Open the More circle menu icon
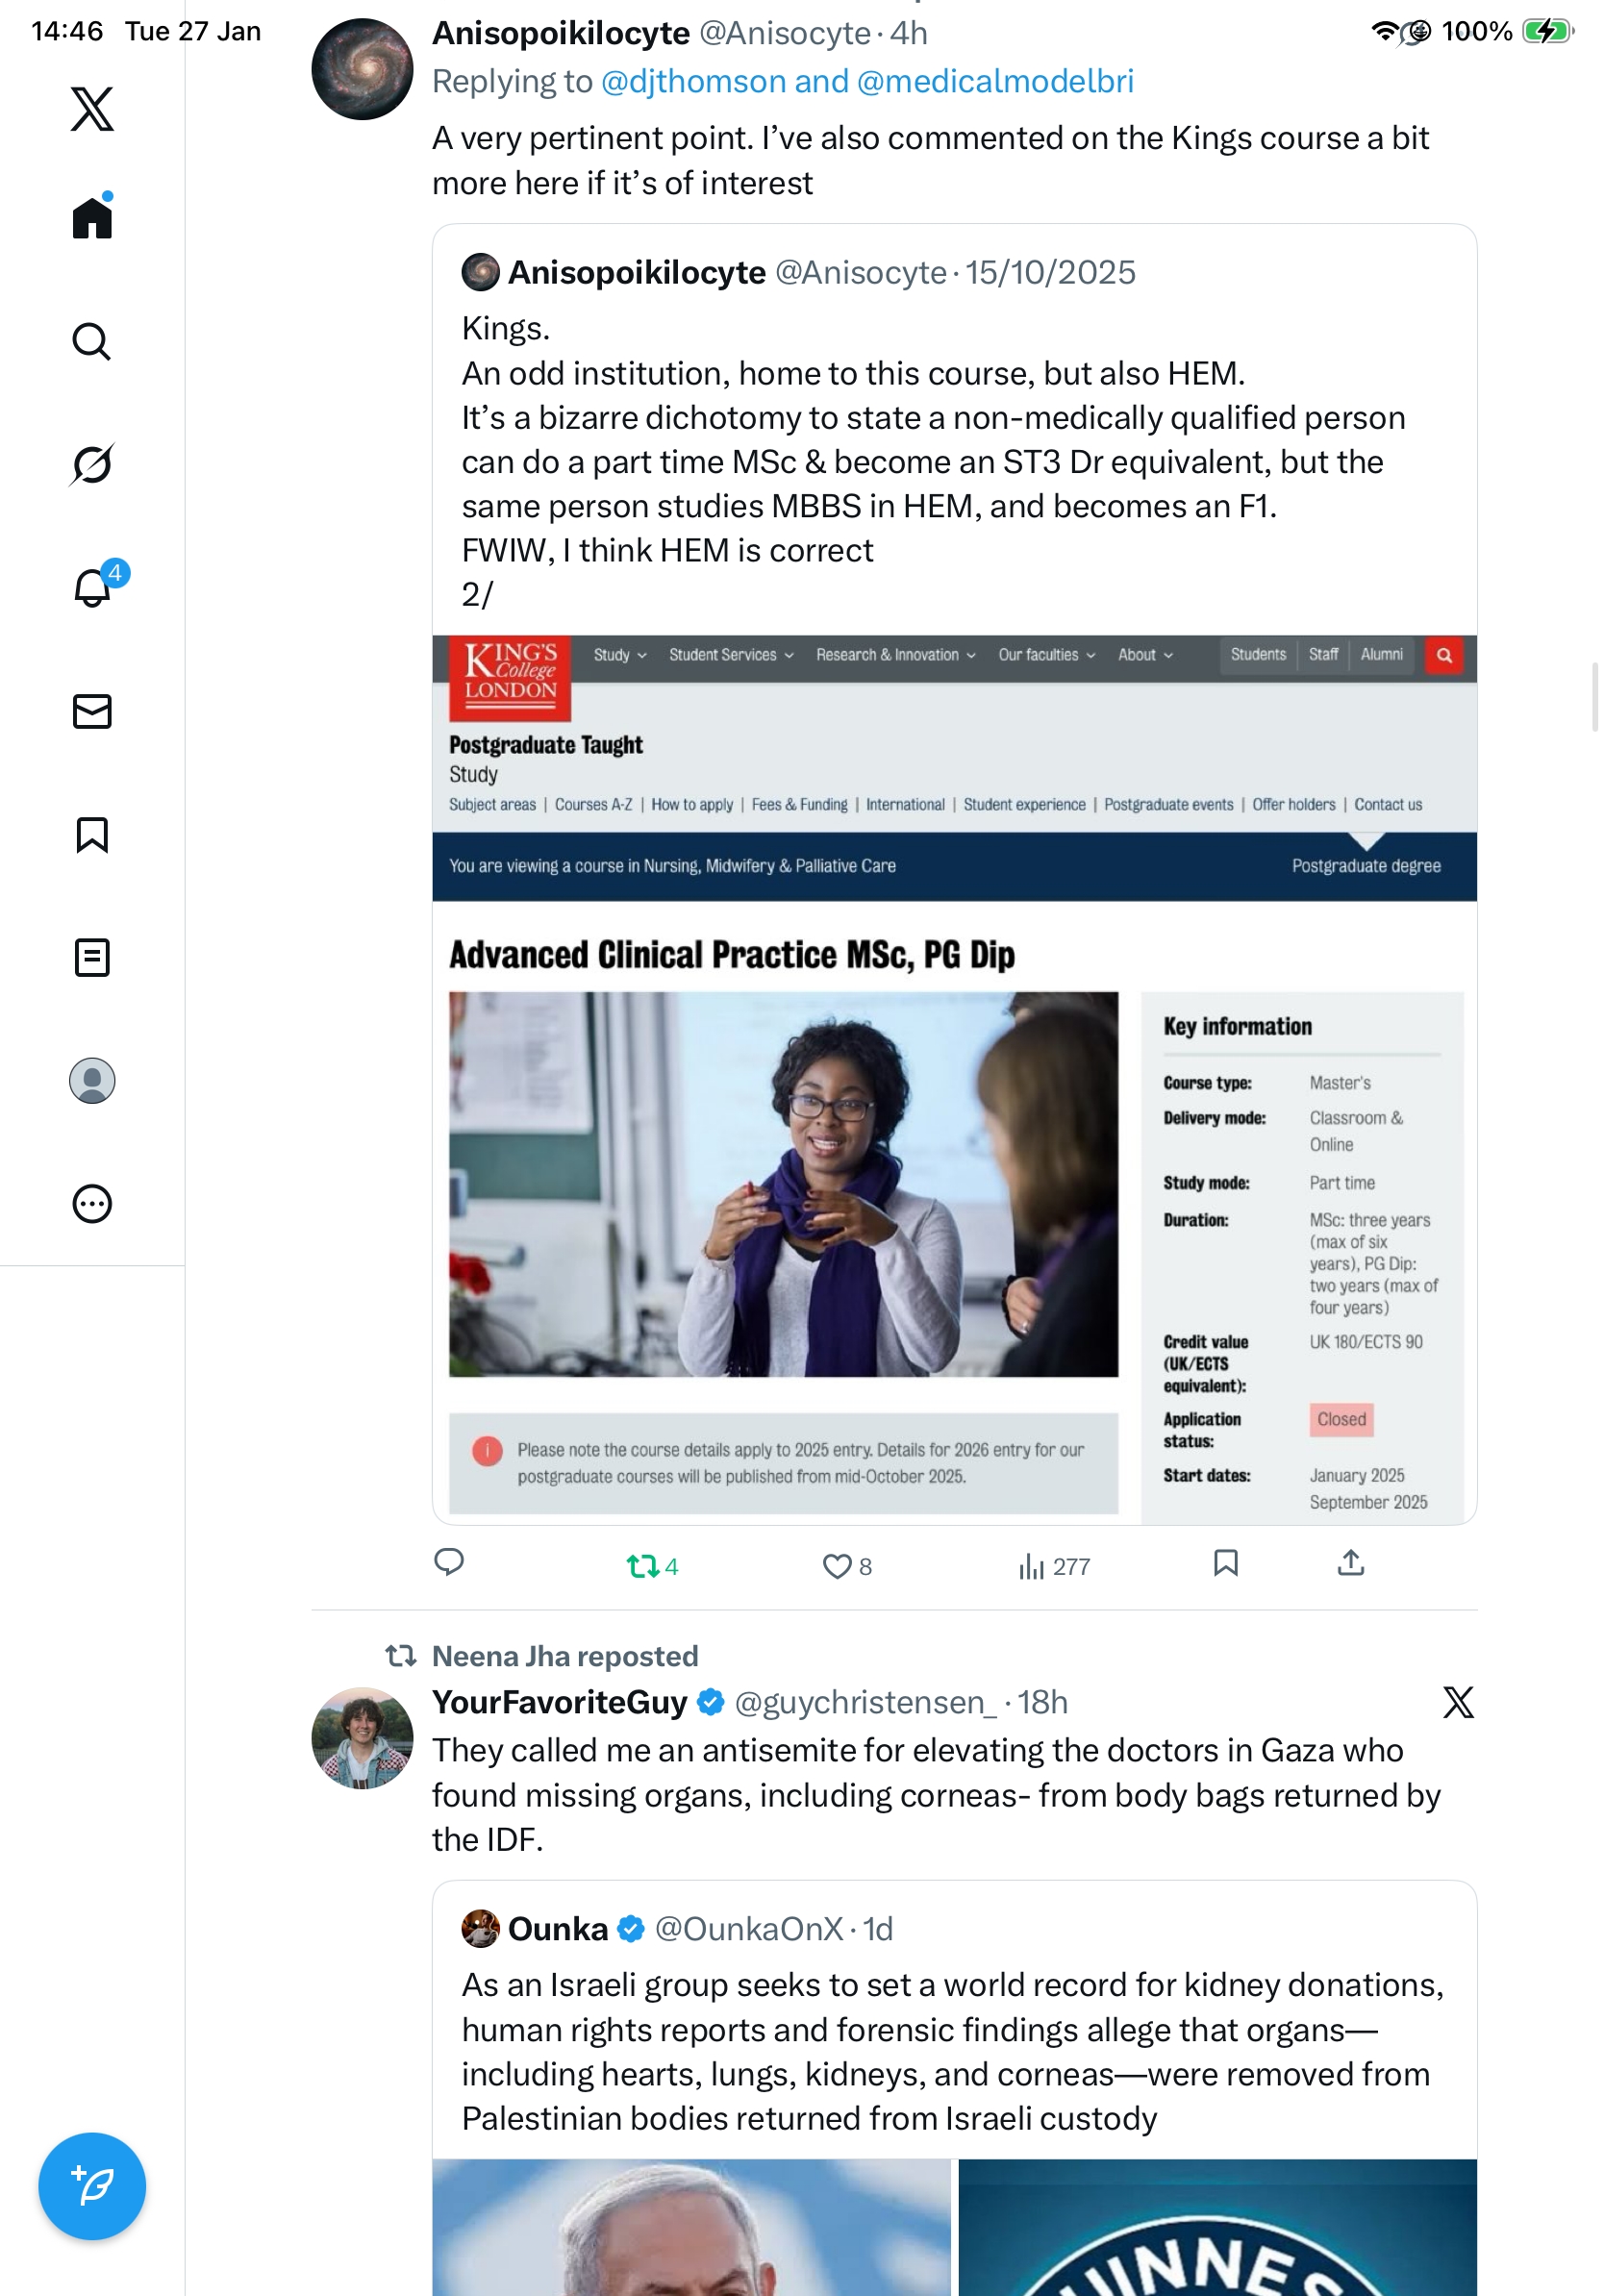The image size is (1604, 2296). click(x=92, y=1203)
